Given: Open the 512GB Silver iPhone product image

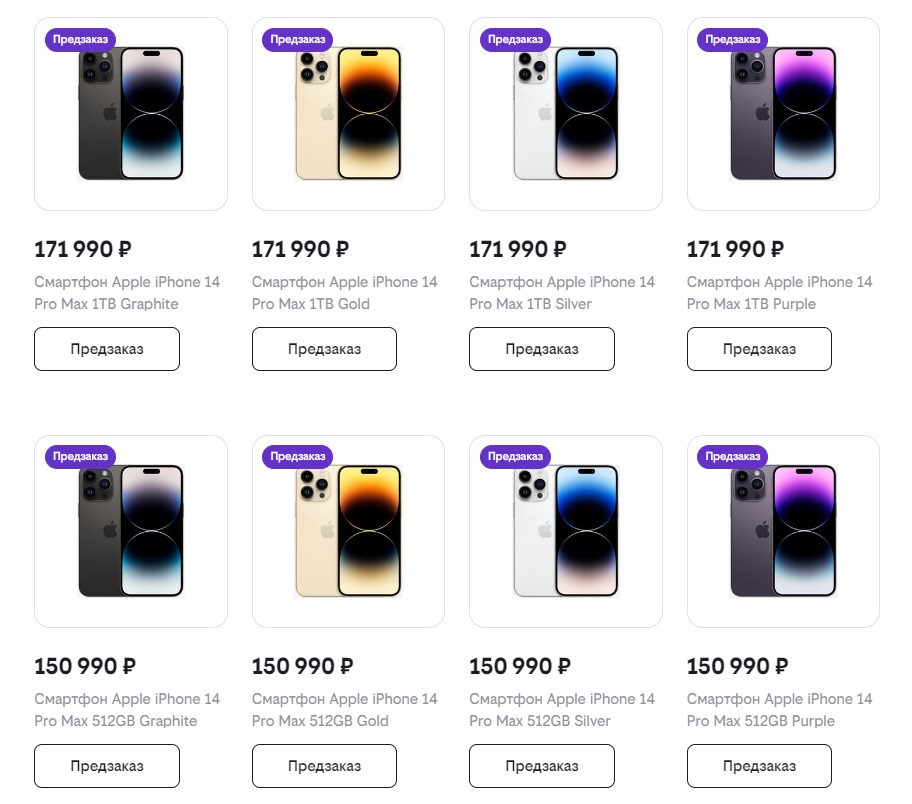Looking at the screenshot, I should (x=566, y=531).
